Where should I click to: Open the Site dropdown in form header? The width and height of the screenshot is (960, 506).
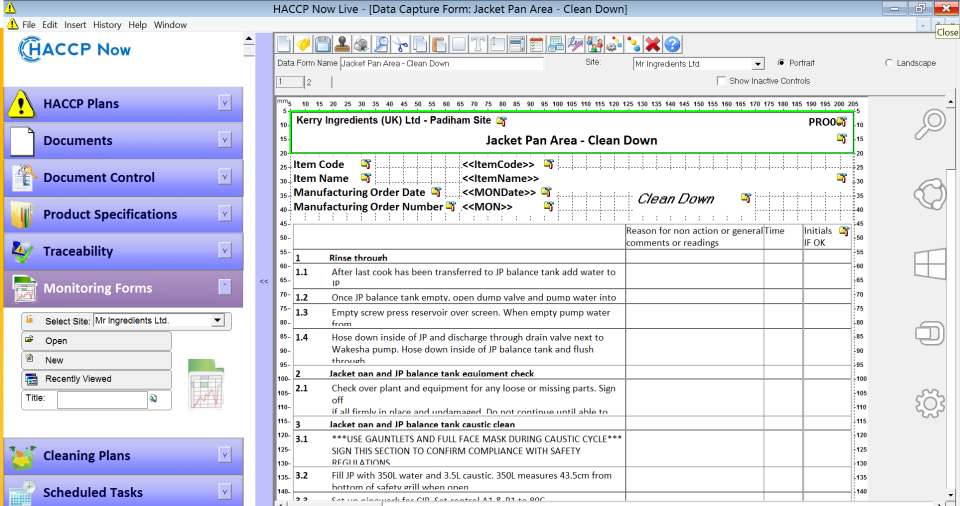coord(758,64)
